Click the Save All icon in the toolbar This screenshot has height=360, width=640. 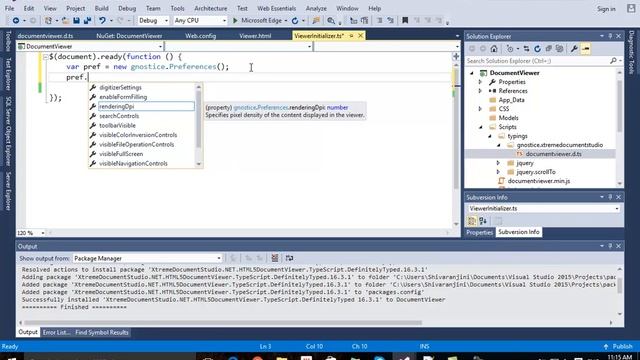[87, 20]
